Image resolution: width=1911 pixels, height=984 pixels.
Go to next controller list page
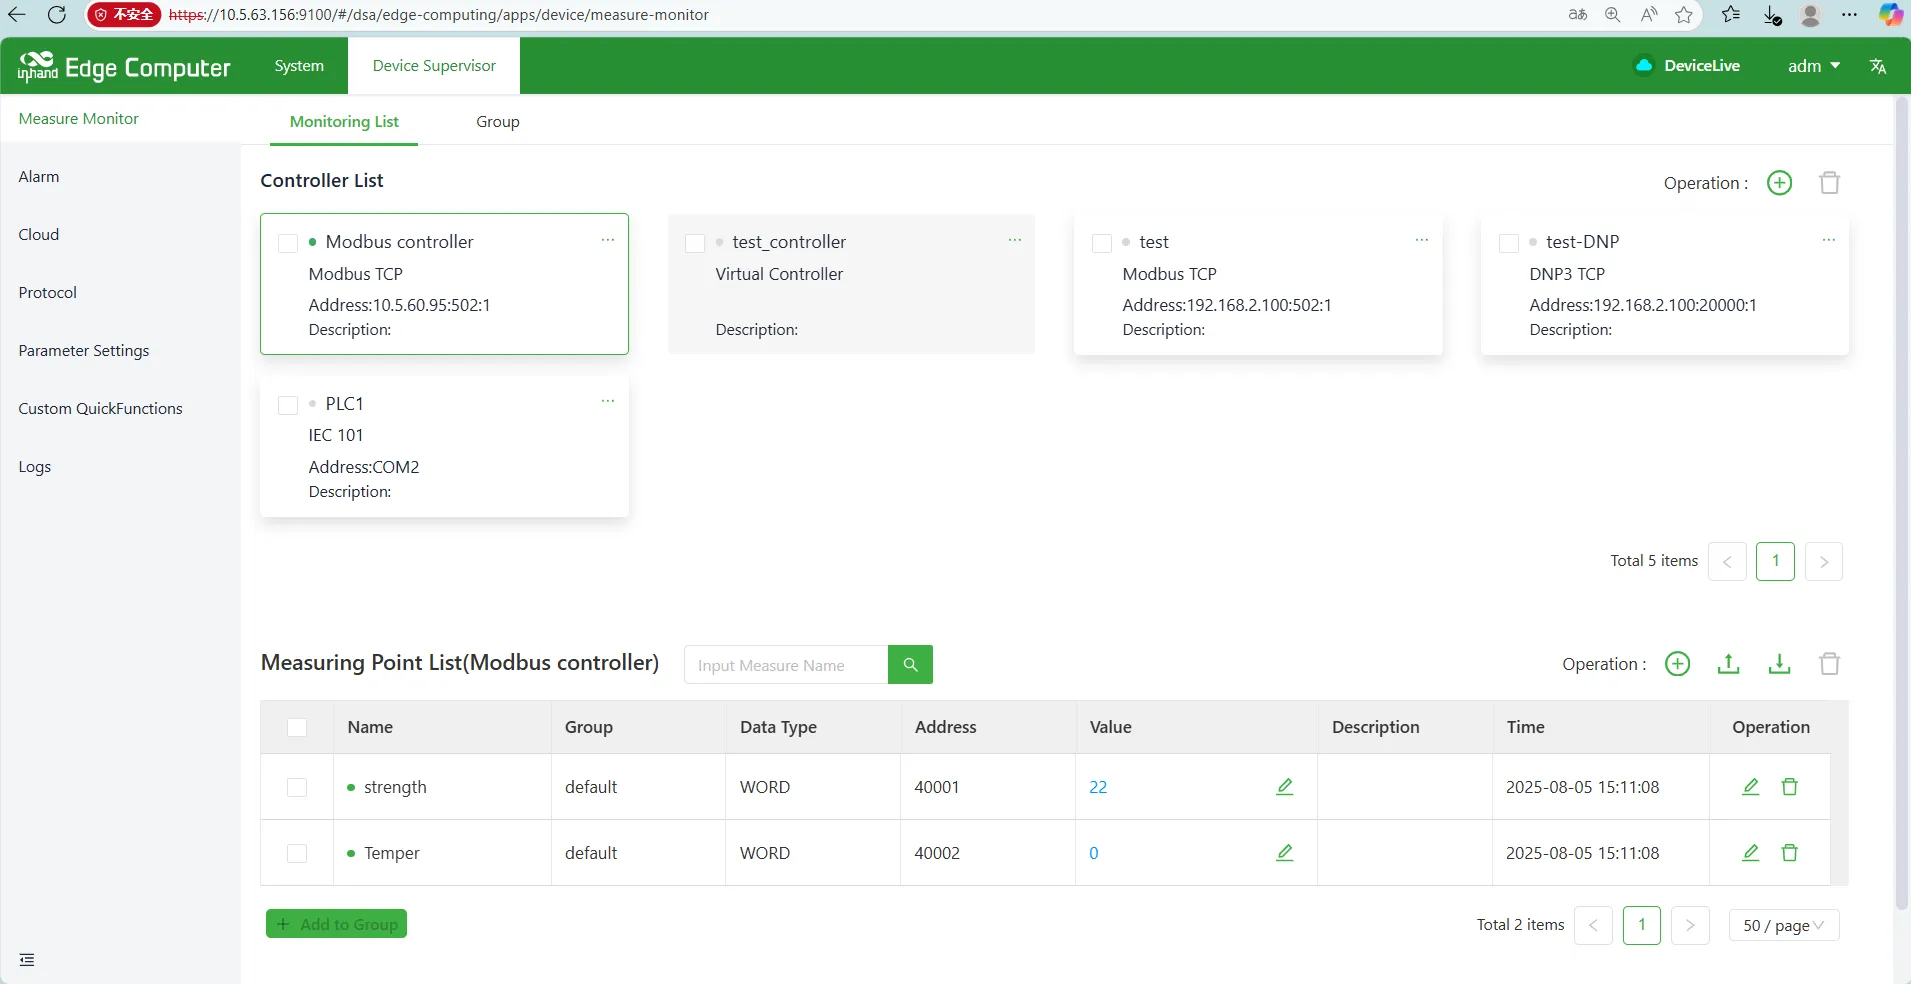1824,561
